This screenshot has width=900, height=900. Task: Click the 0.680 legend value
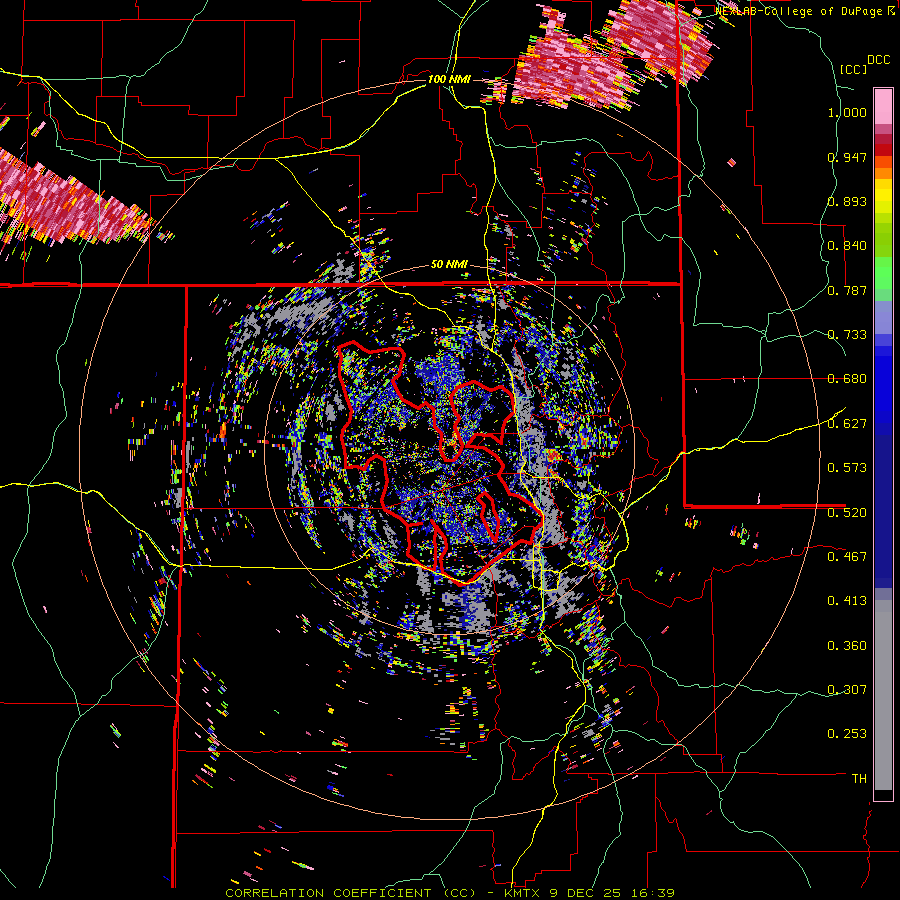[x=847, y=379]
